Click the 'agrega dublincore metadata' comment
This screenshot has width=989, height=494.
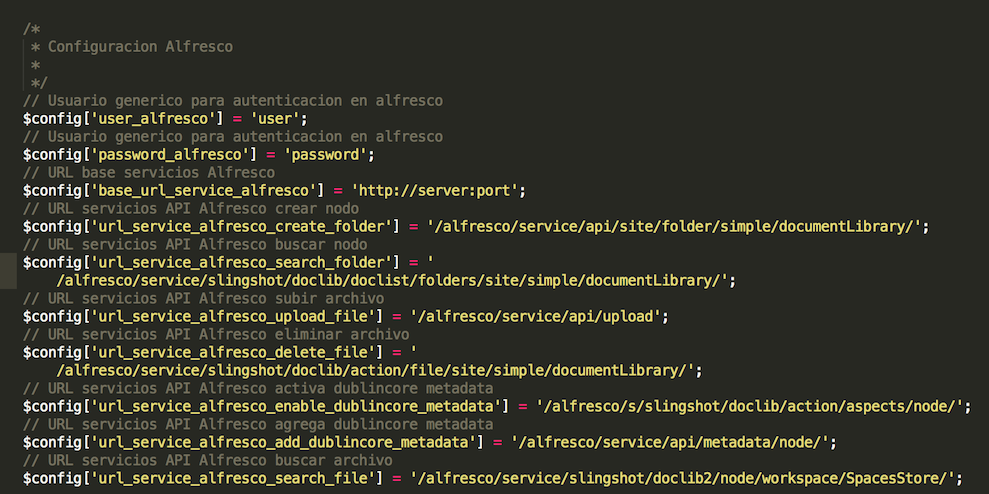coord(258,423)
